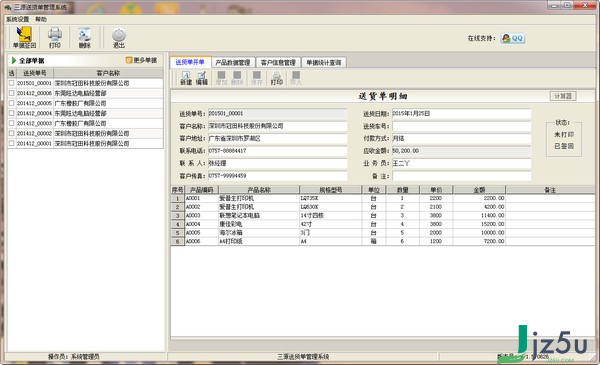Click the 客户名称 column header in the list

[x=108, y=73]
